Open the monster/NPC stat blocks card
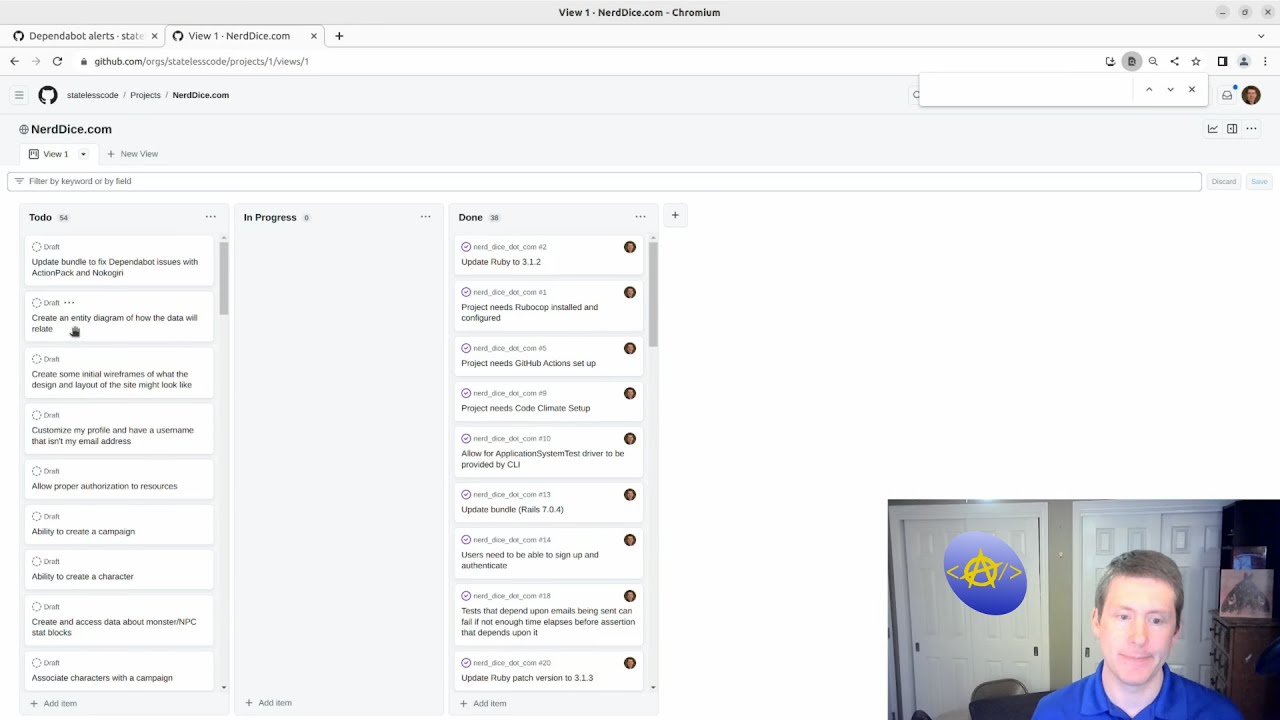 click(x=119, y=621)
